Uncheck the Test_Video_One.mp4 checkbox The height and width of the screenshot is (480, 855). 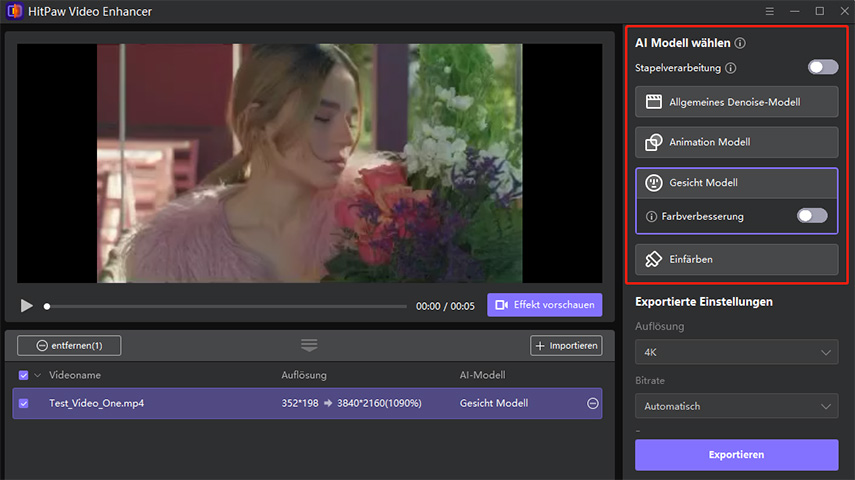click(x=23, y=404)
